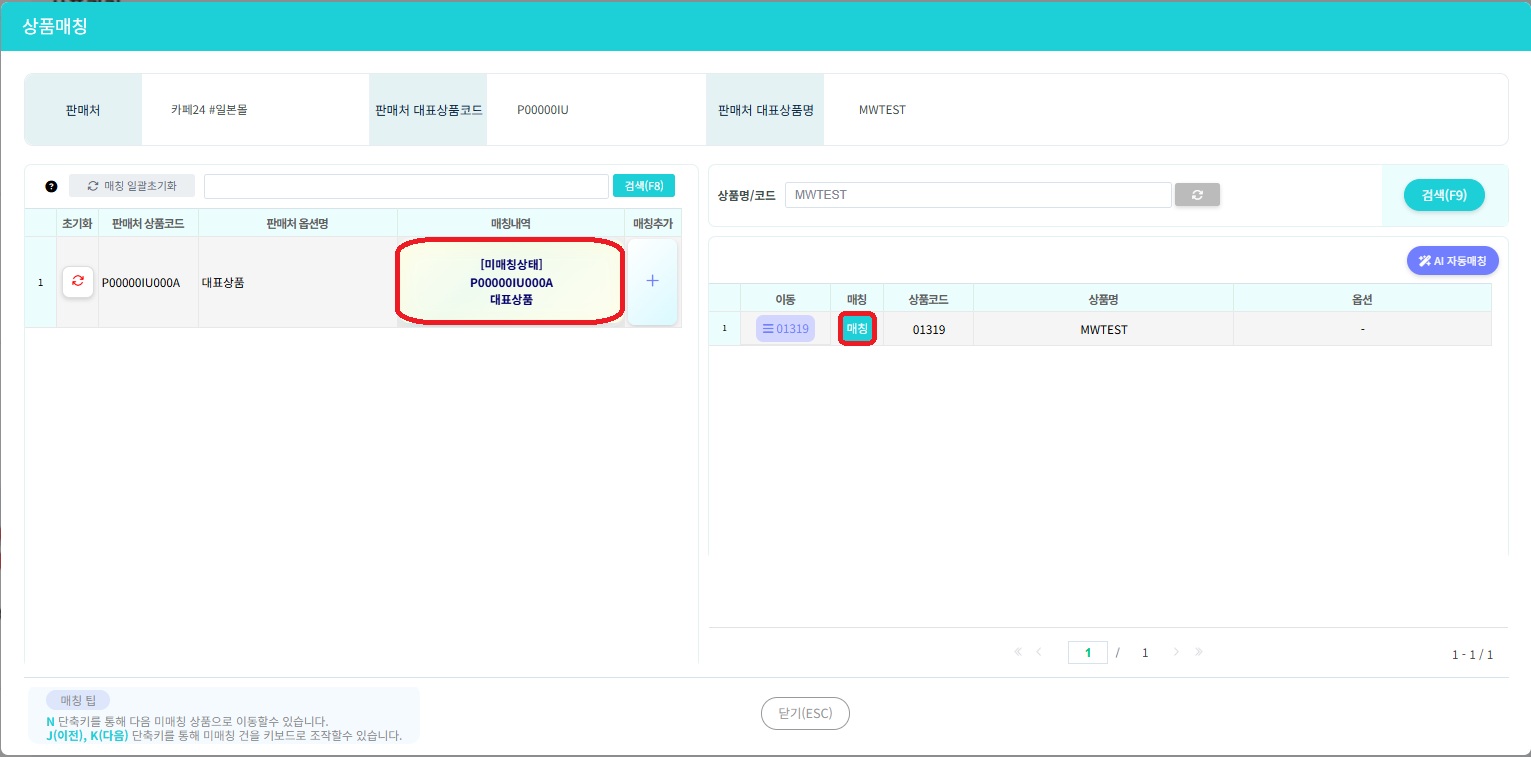The width and height of the screenshot is (1531, 757).
Task: Go to next page arrow
Action: pos(1176,652)
